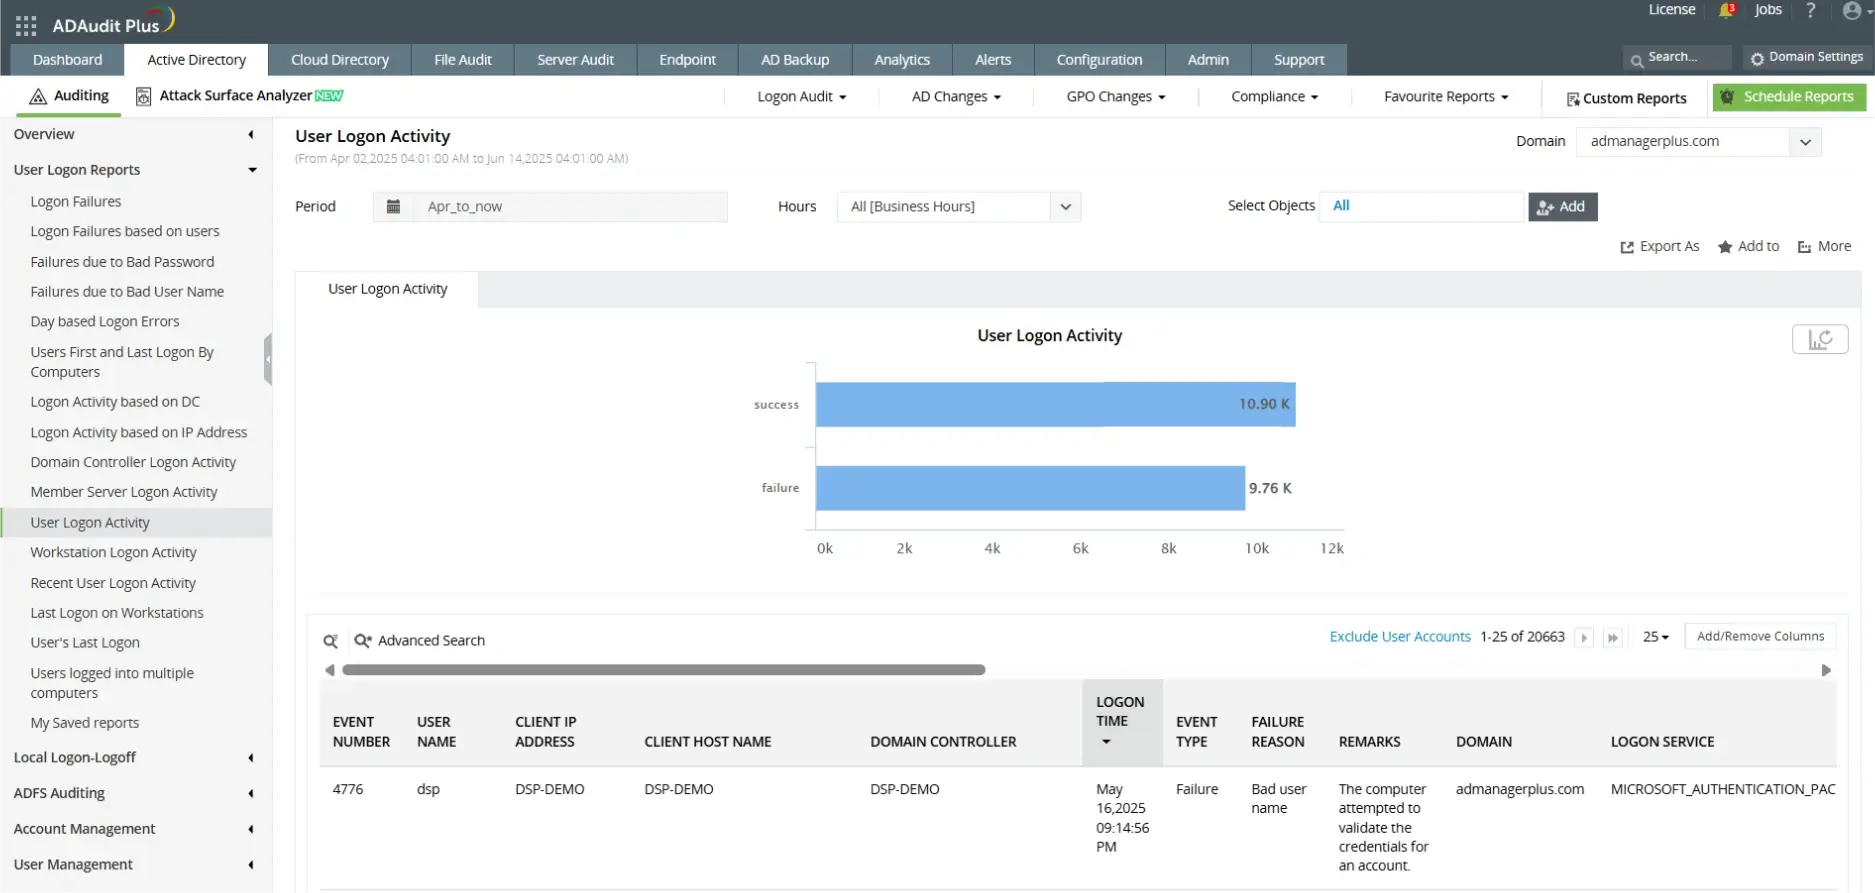Click the Advanced Search icon
The height and width of the screenshot is (893, 1875).
(363, 641)
